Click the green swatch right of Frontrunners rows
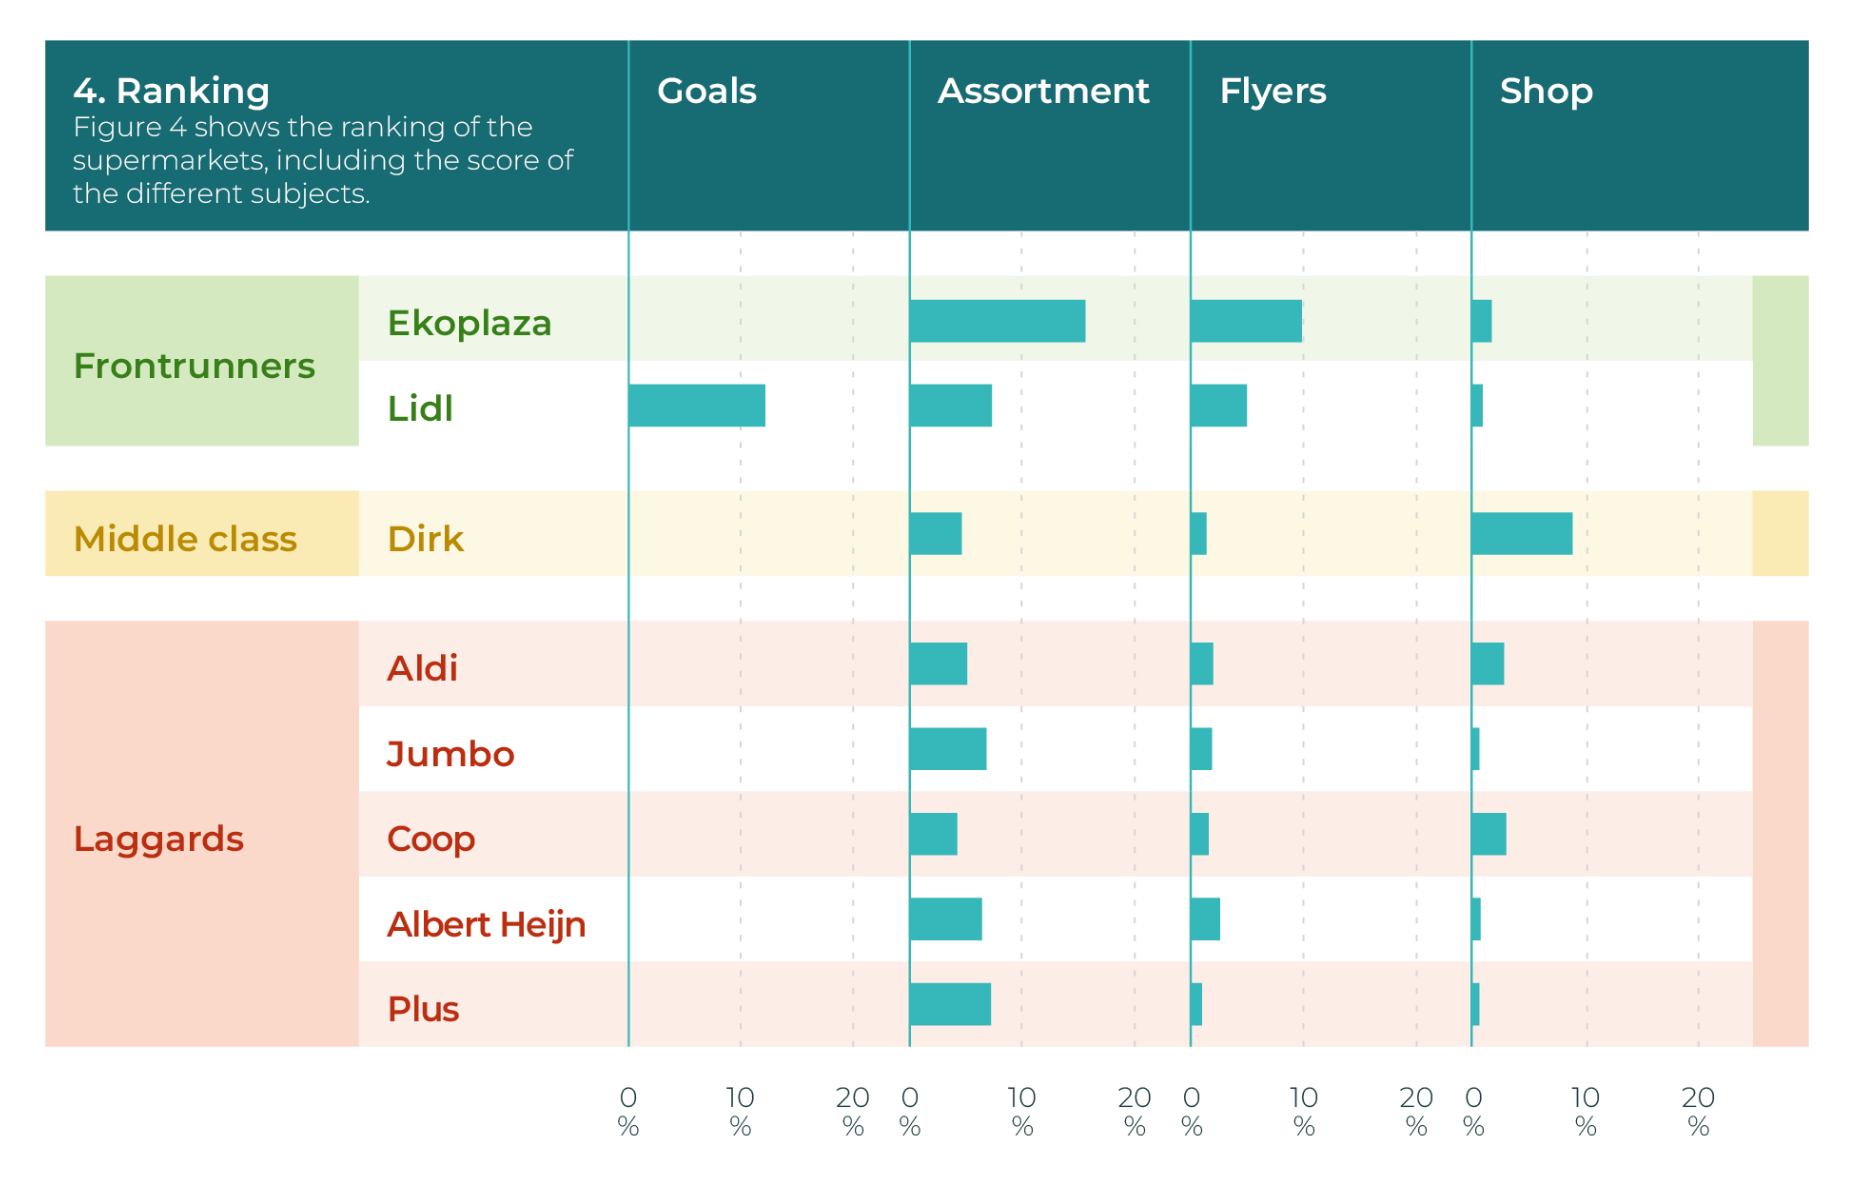1854x1181 pixels. [1780, 361]
